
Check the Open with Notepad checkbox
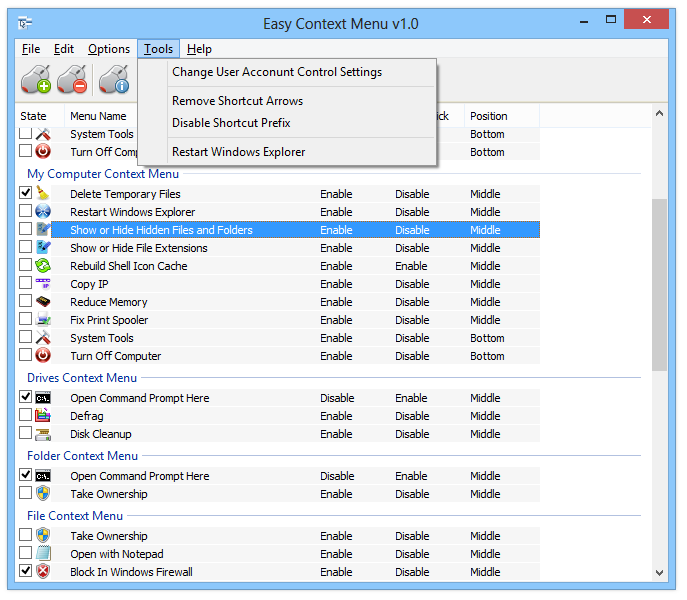(x=25, y=552)
